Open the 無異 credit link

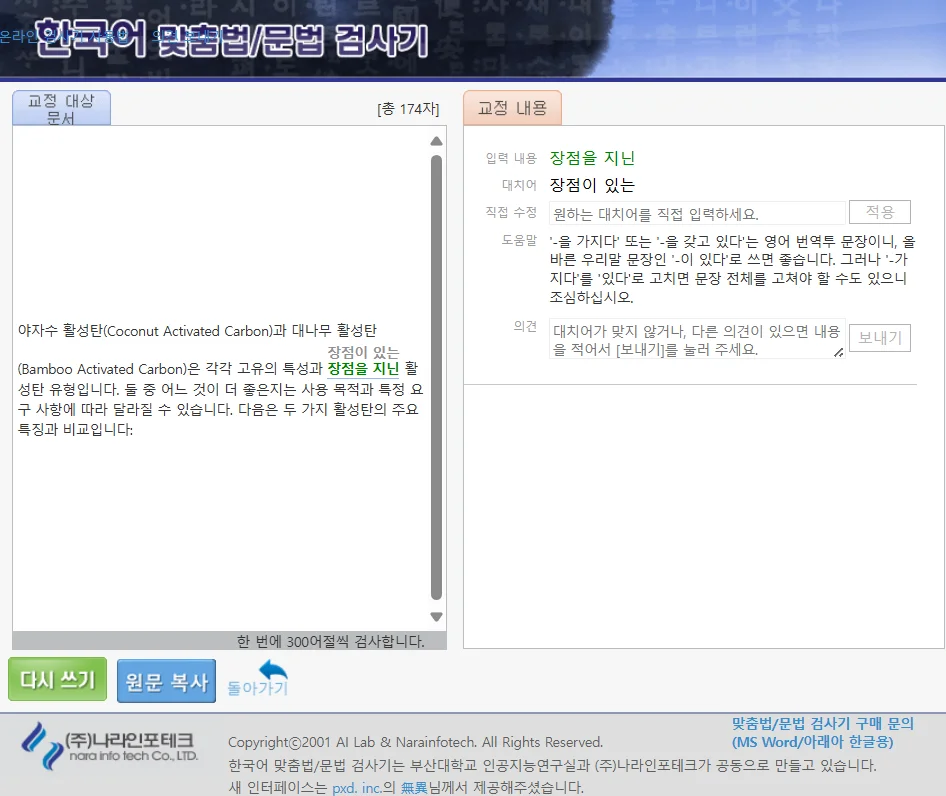point(416,786)
